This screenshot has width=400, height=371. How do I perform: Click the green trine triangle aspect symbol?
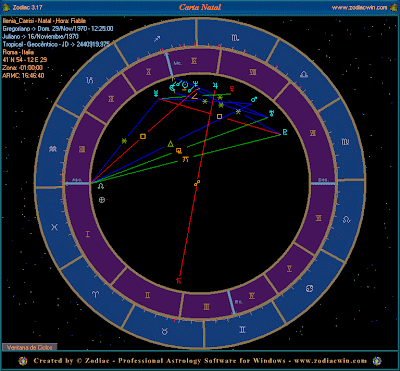tap(170, 144)
